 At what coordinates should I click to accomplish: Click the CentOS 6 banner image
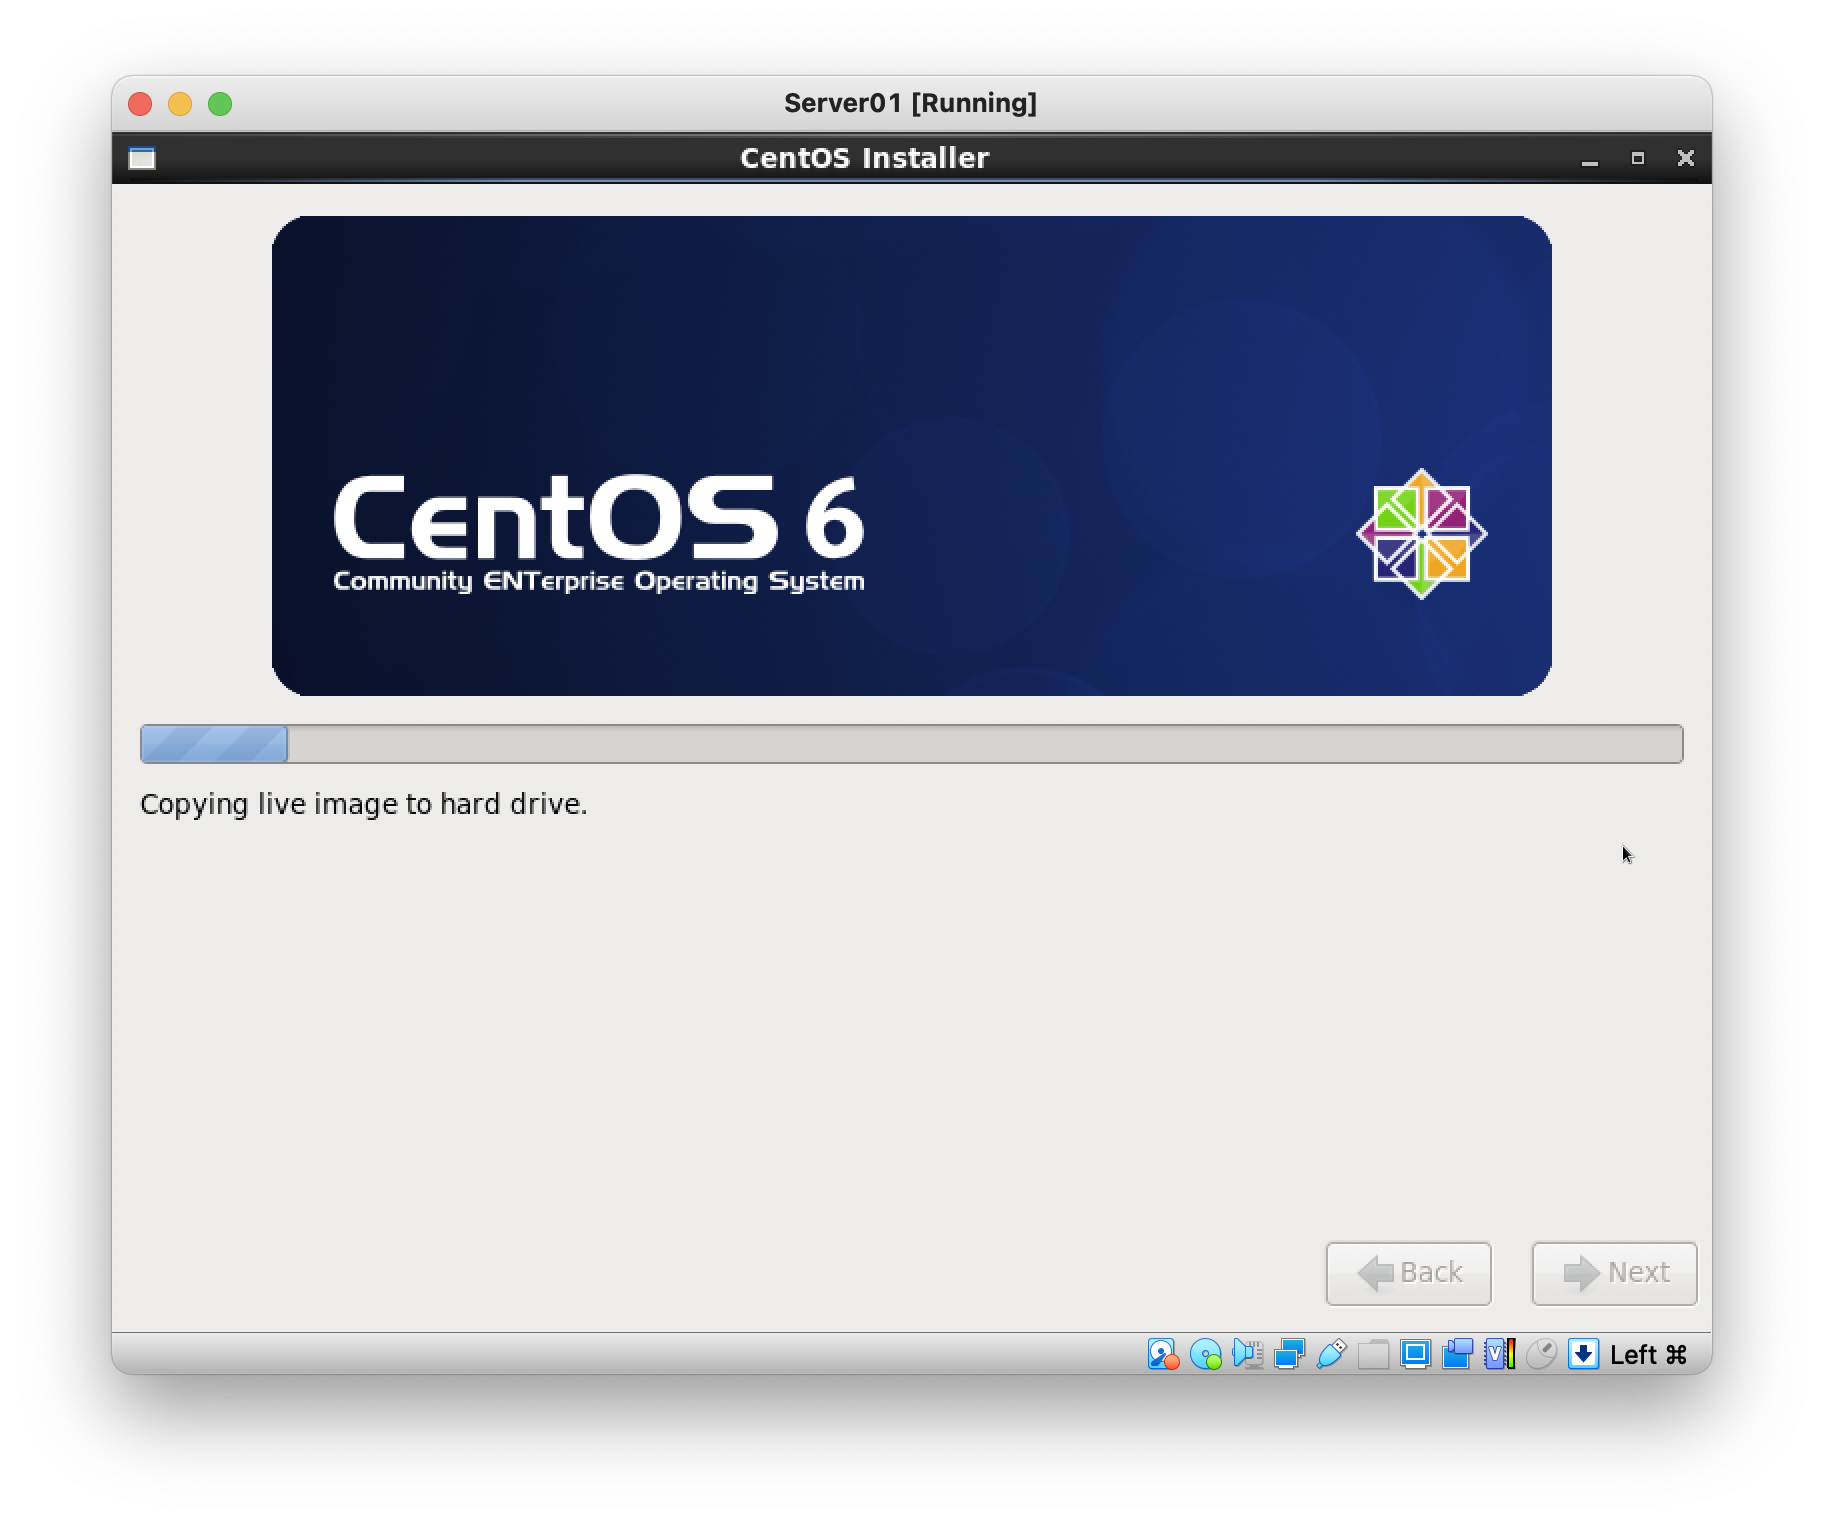[912, 456]
